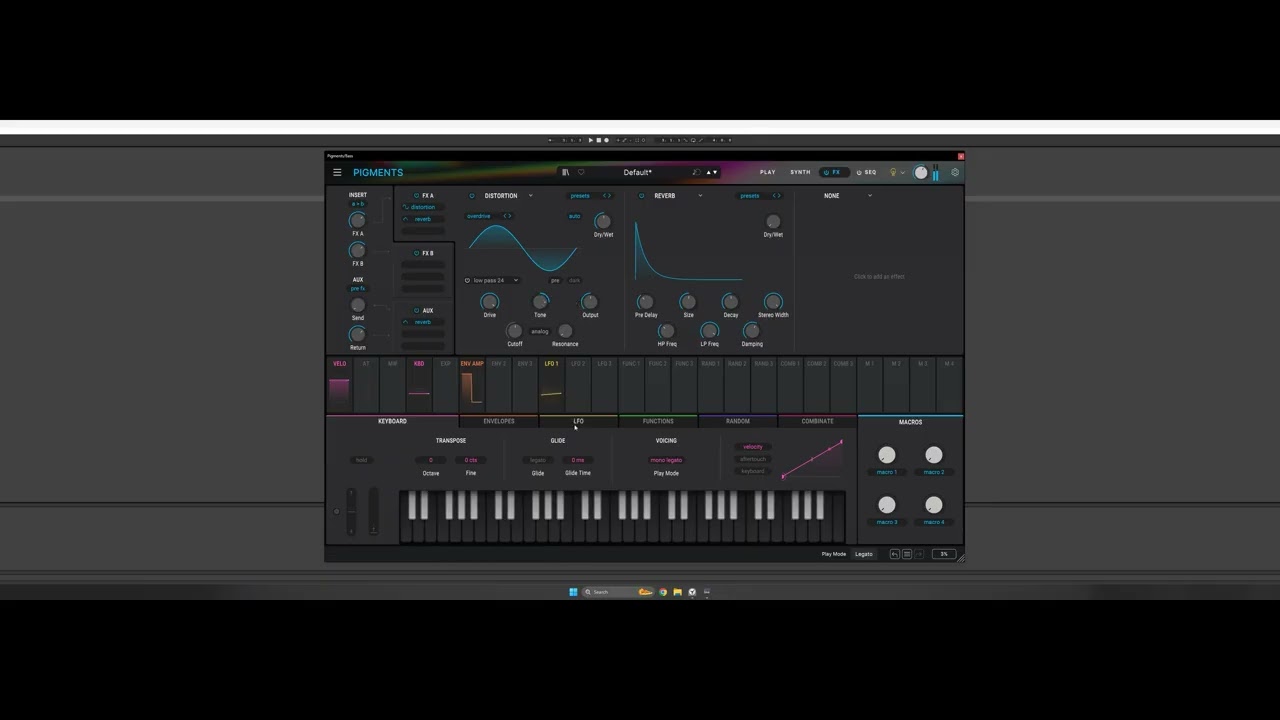Open Distortion presets menu

tap(580, 196)
